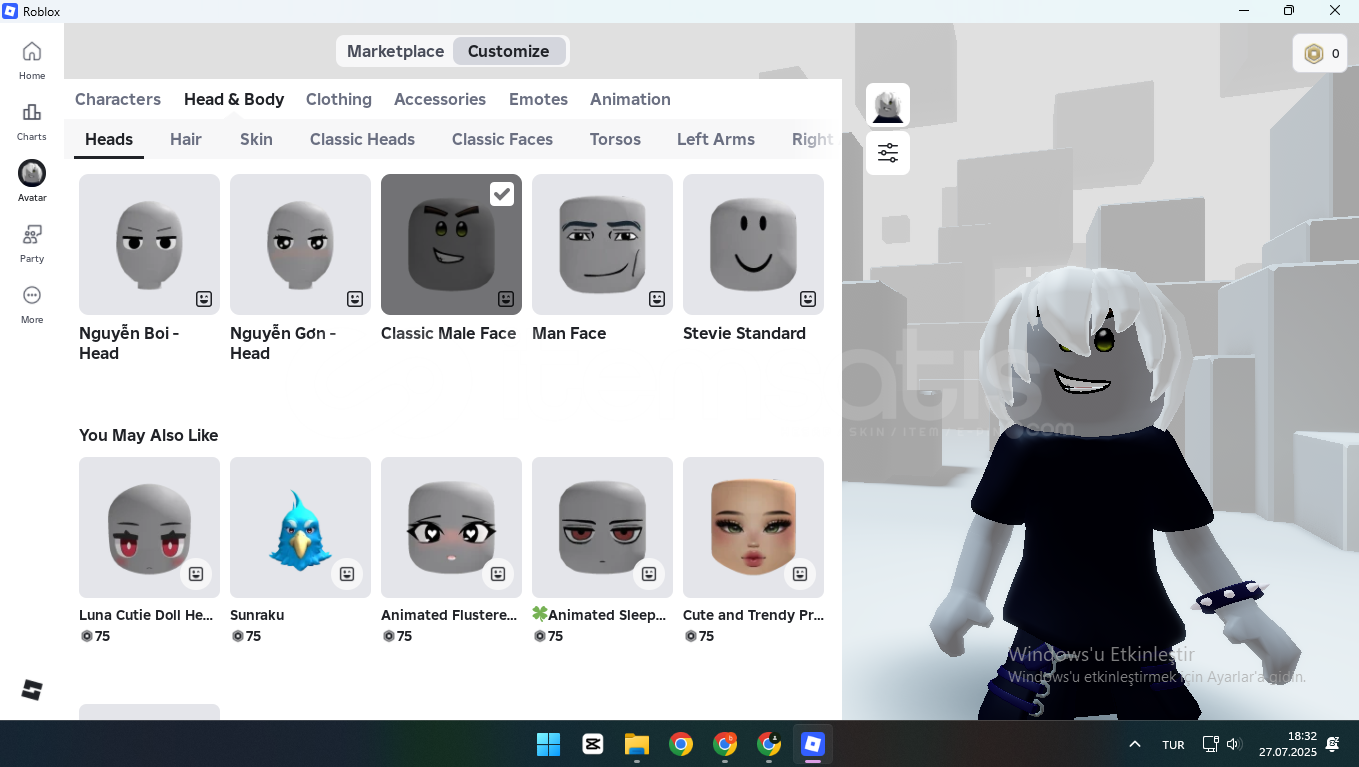Viewport: 1359px width, 767px height.
Task: Select the Torsos subtab
Action: [x=615, y=139]
